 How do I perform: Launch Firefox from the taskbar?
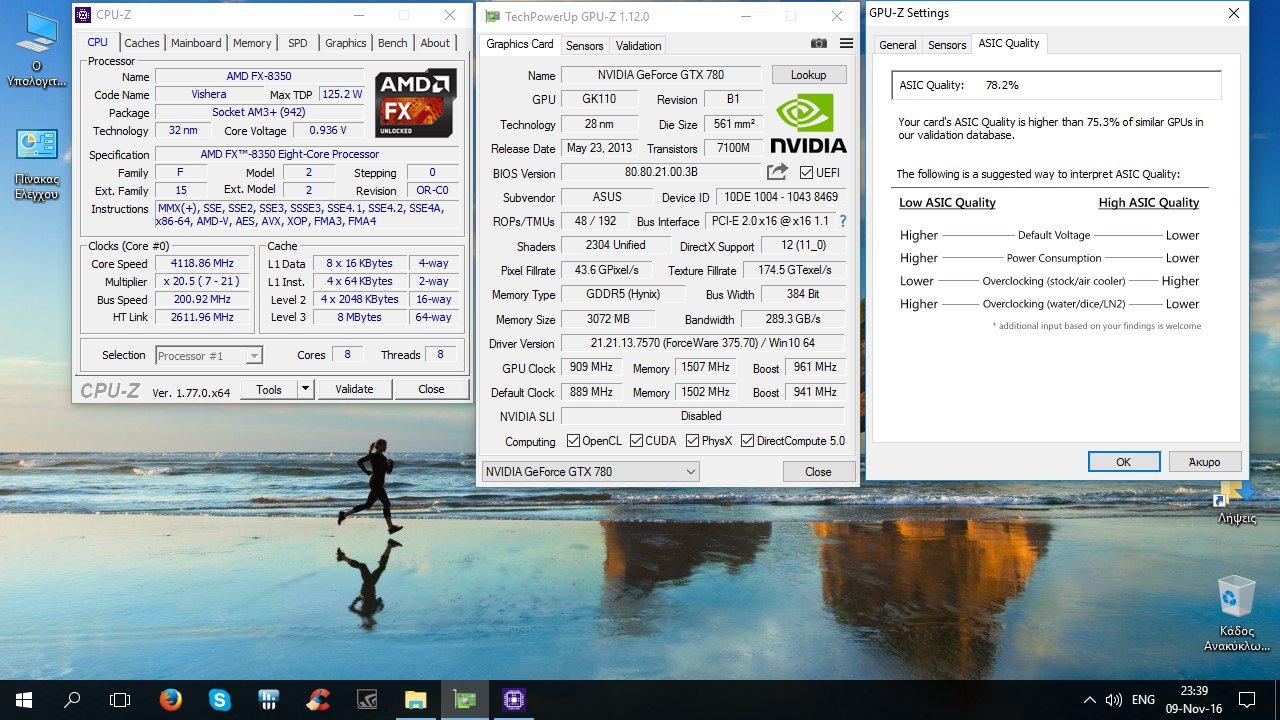171,700
